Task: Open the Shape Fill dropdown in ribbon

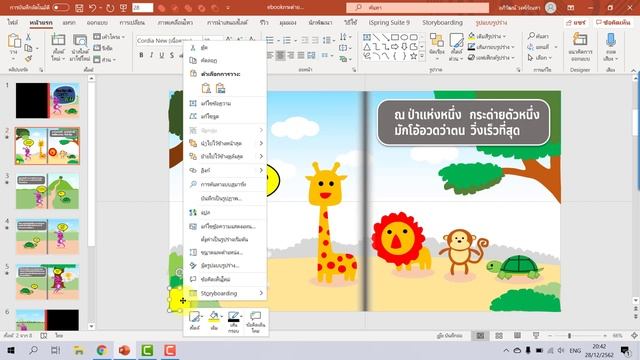Action: click(x=488, y=36)
